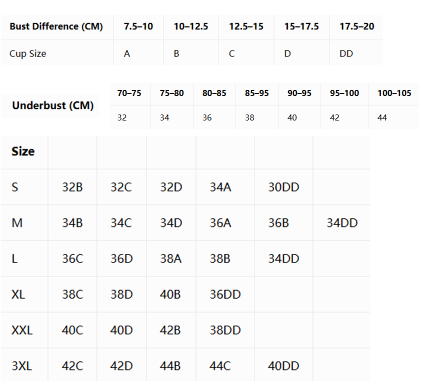Select the 12.5–15 bust difference column
Image resolution: width=422 pixels, height=391 pixels.
click(x=246, y=26)
